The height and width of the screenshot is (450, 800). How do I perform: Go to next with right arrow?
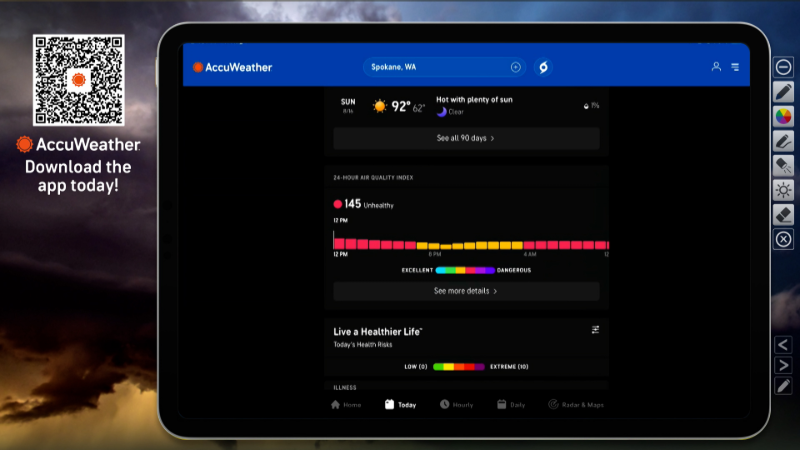(x=783, y=365)
